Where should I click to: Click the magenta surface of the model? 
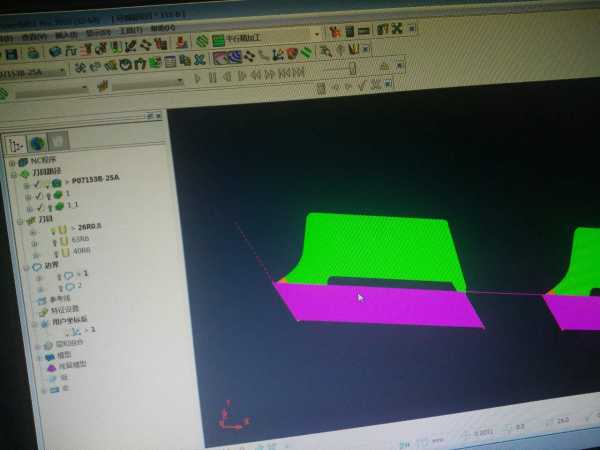[x=379, y=306]
